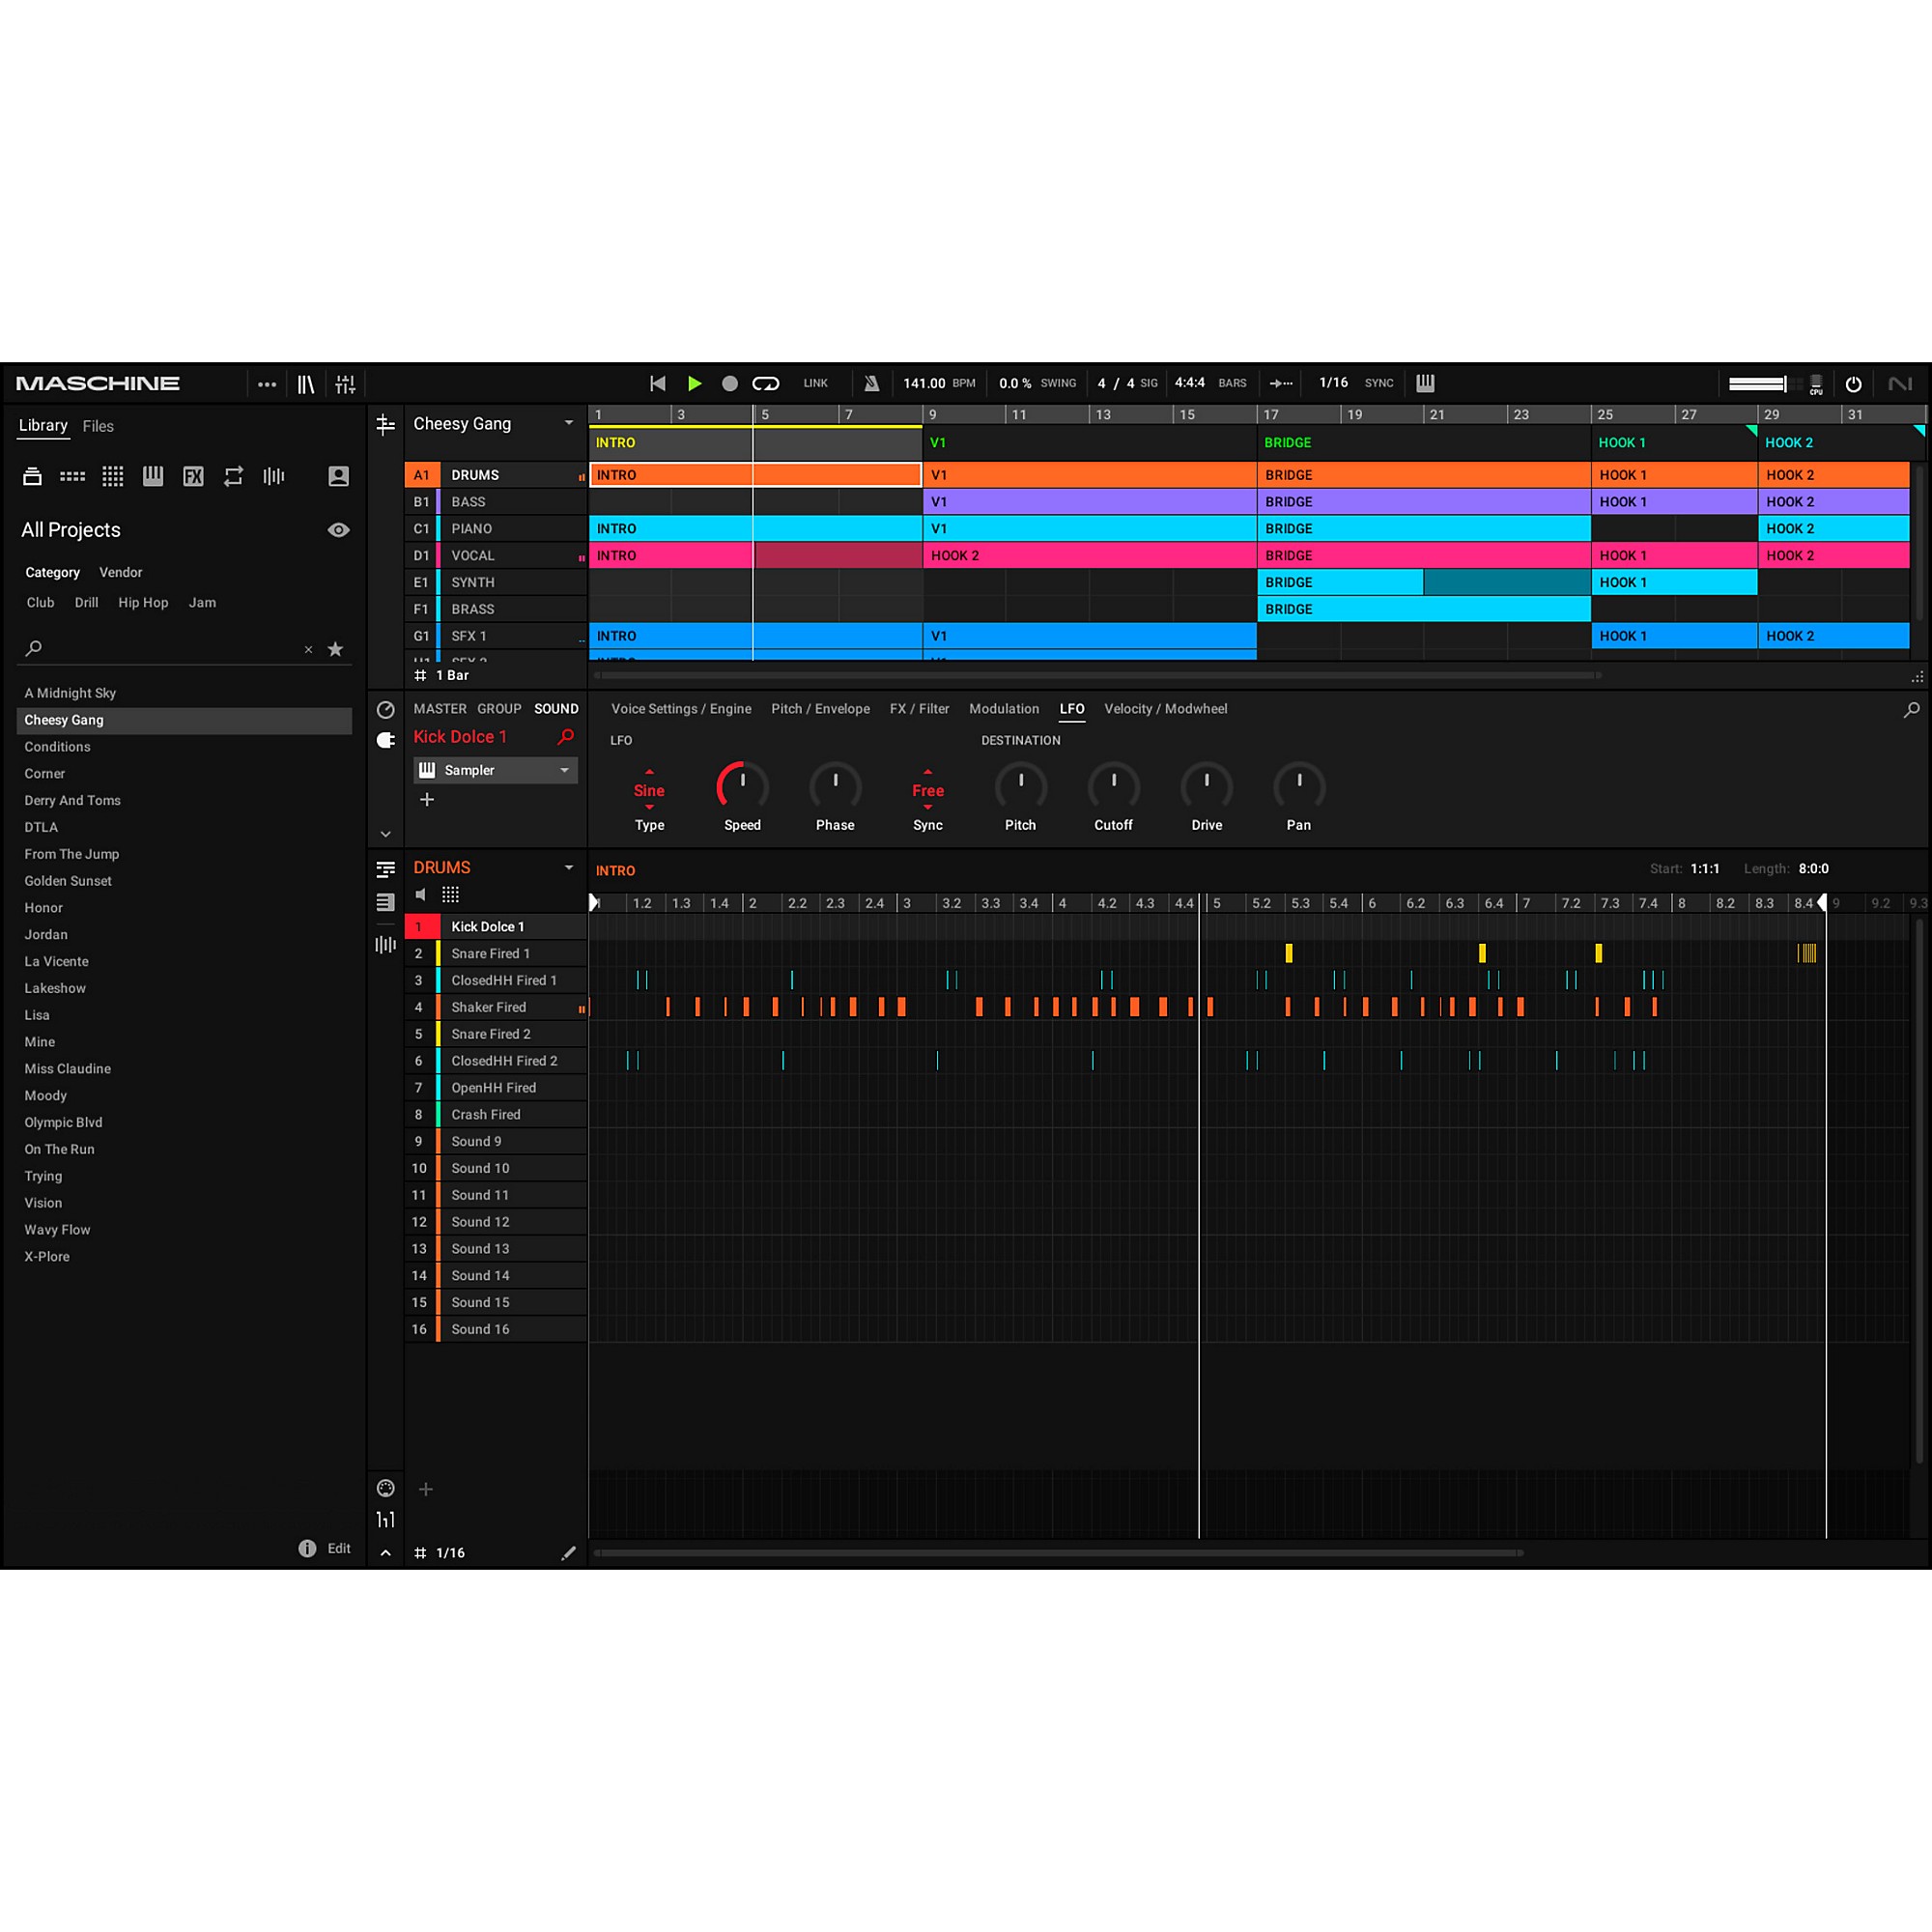This screenshot has height=1932, width=1932.
Task: Open the Cheesy Gang project dropdown
Action: pos(568,424)
